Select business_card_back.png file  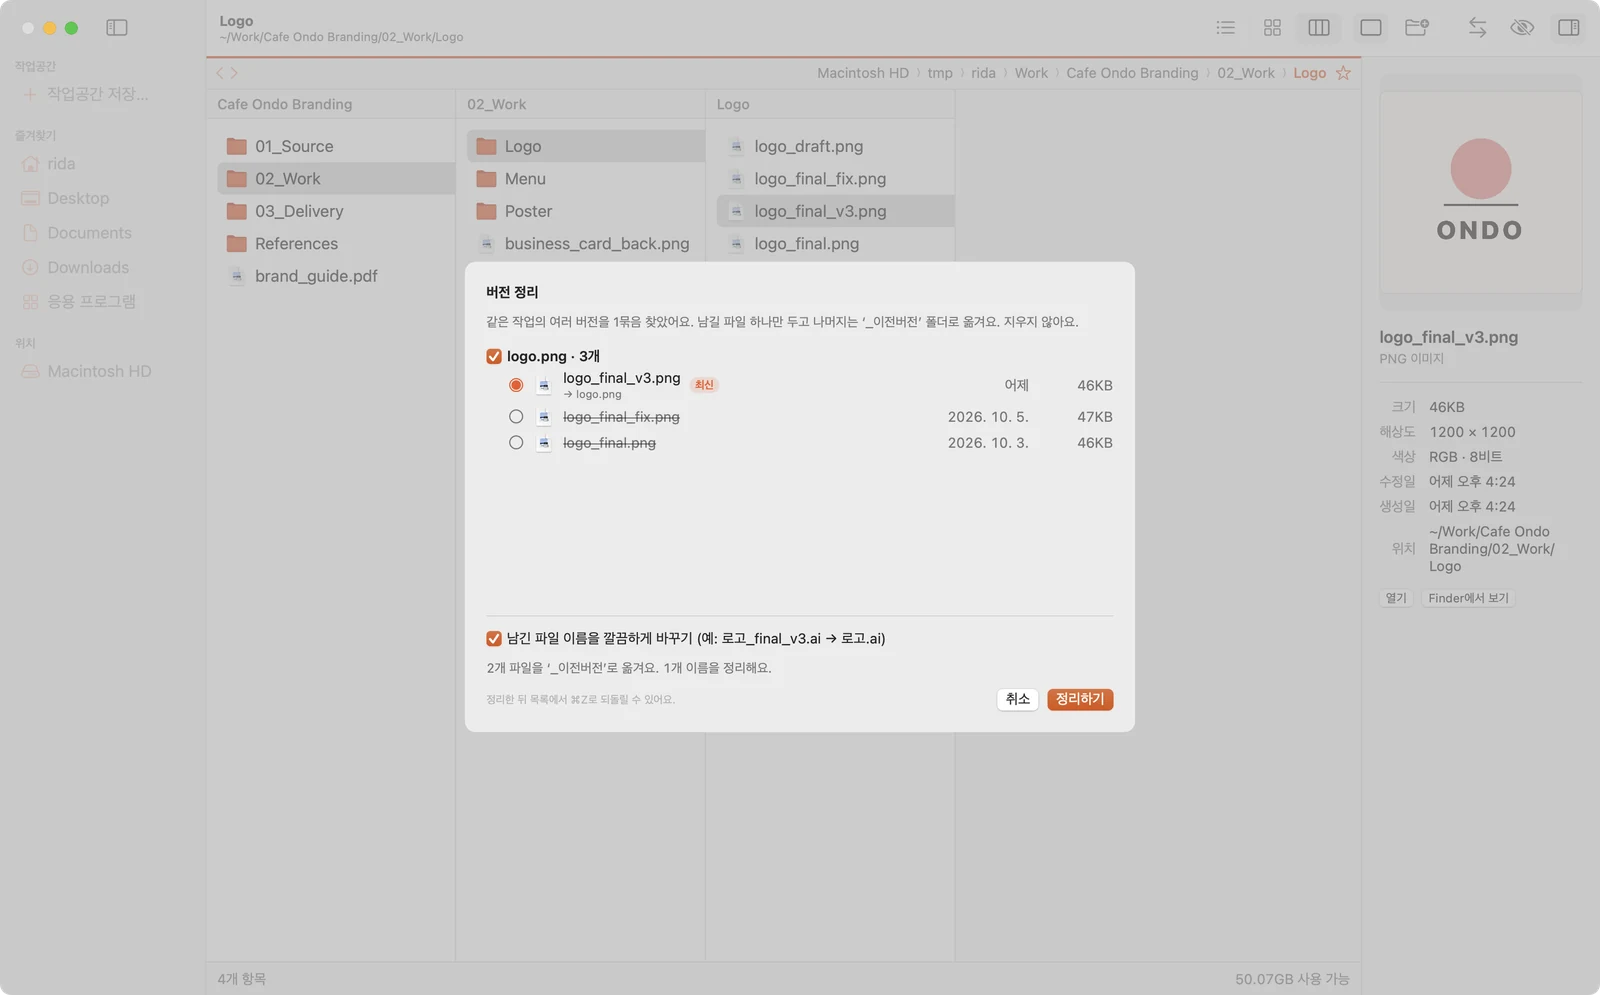tap(586, 244)
